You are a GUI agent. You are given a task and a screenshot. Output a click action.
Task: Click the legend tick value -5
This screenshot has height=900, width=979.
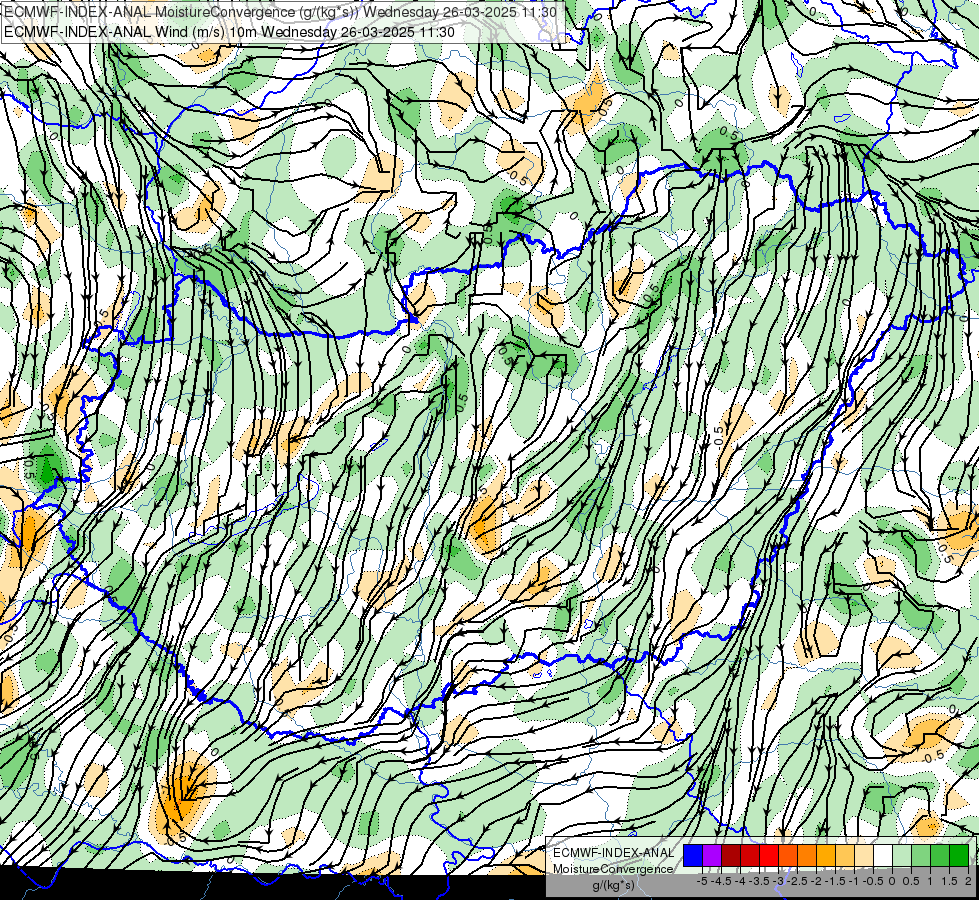[702, 881]
